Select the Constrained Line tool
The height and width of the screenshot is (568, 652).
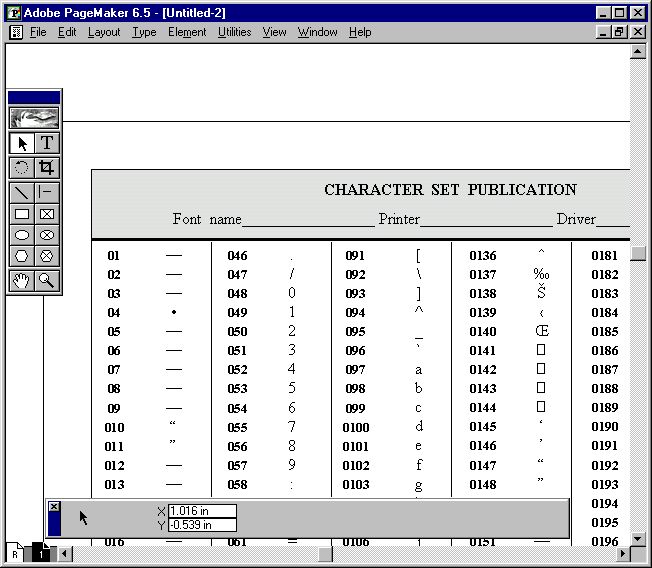(47, 193)
